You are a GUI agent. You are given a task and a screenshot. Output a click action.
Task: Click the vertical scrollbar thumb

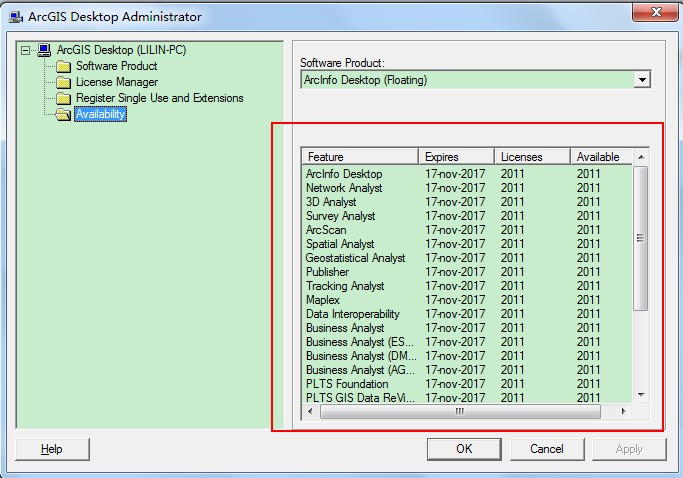[640, 238]
